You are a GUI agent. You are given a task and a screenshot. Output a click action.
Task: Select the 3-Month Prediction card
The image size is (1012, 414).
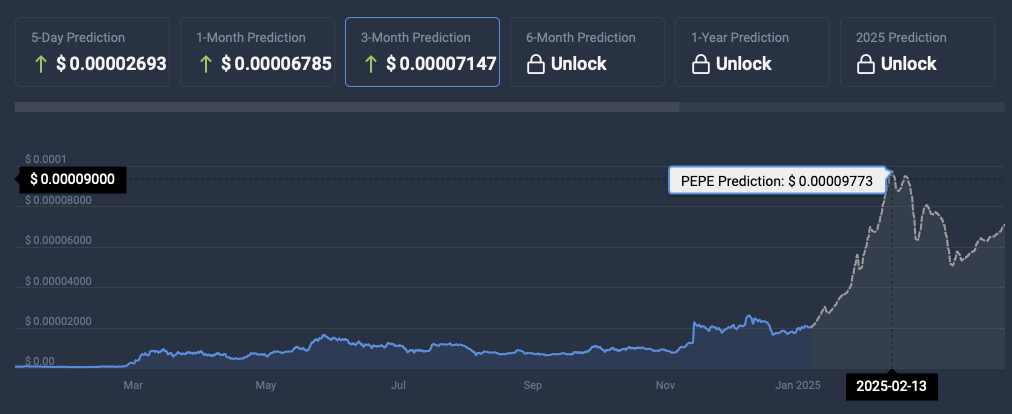click(423, 52)
